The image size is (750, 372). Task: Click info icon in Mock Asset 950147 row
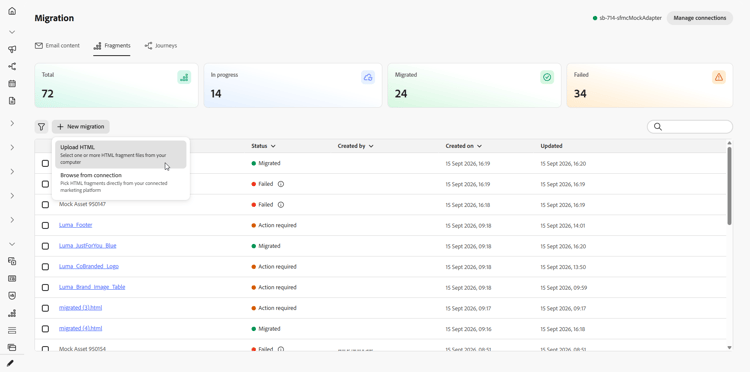(x=281, y=205)
